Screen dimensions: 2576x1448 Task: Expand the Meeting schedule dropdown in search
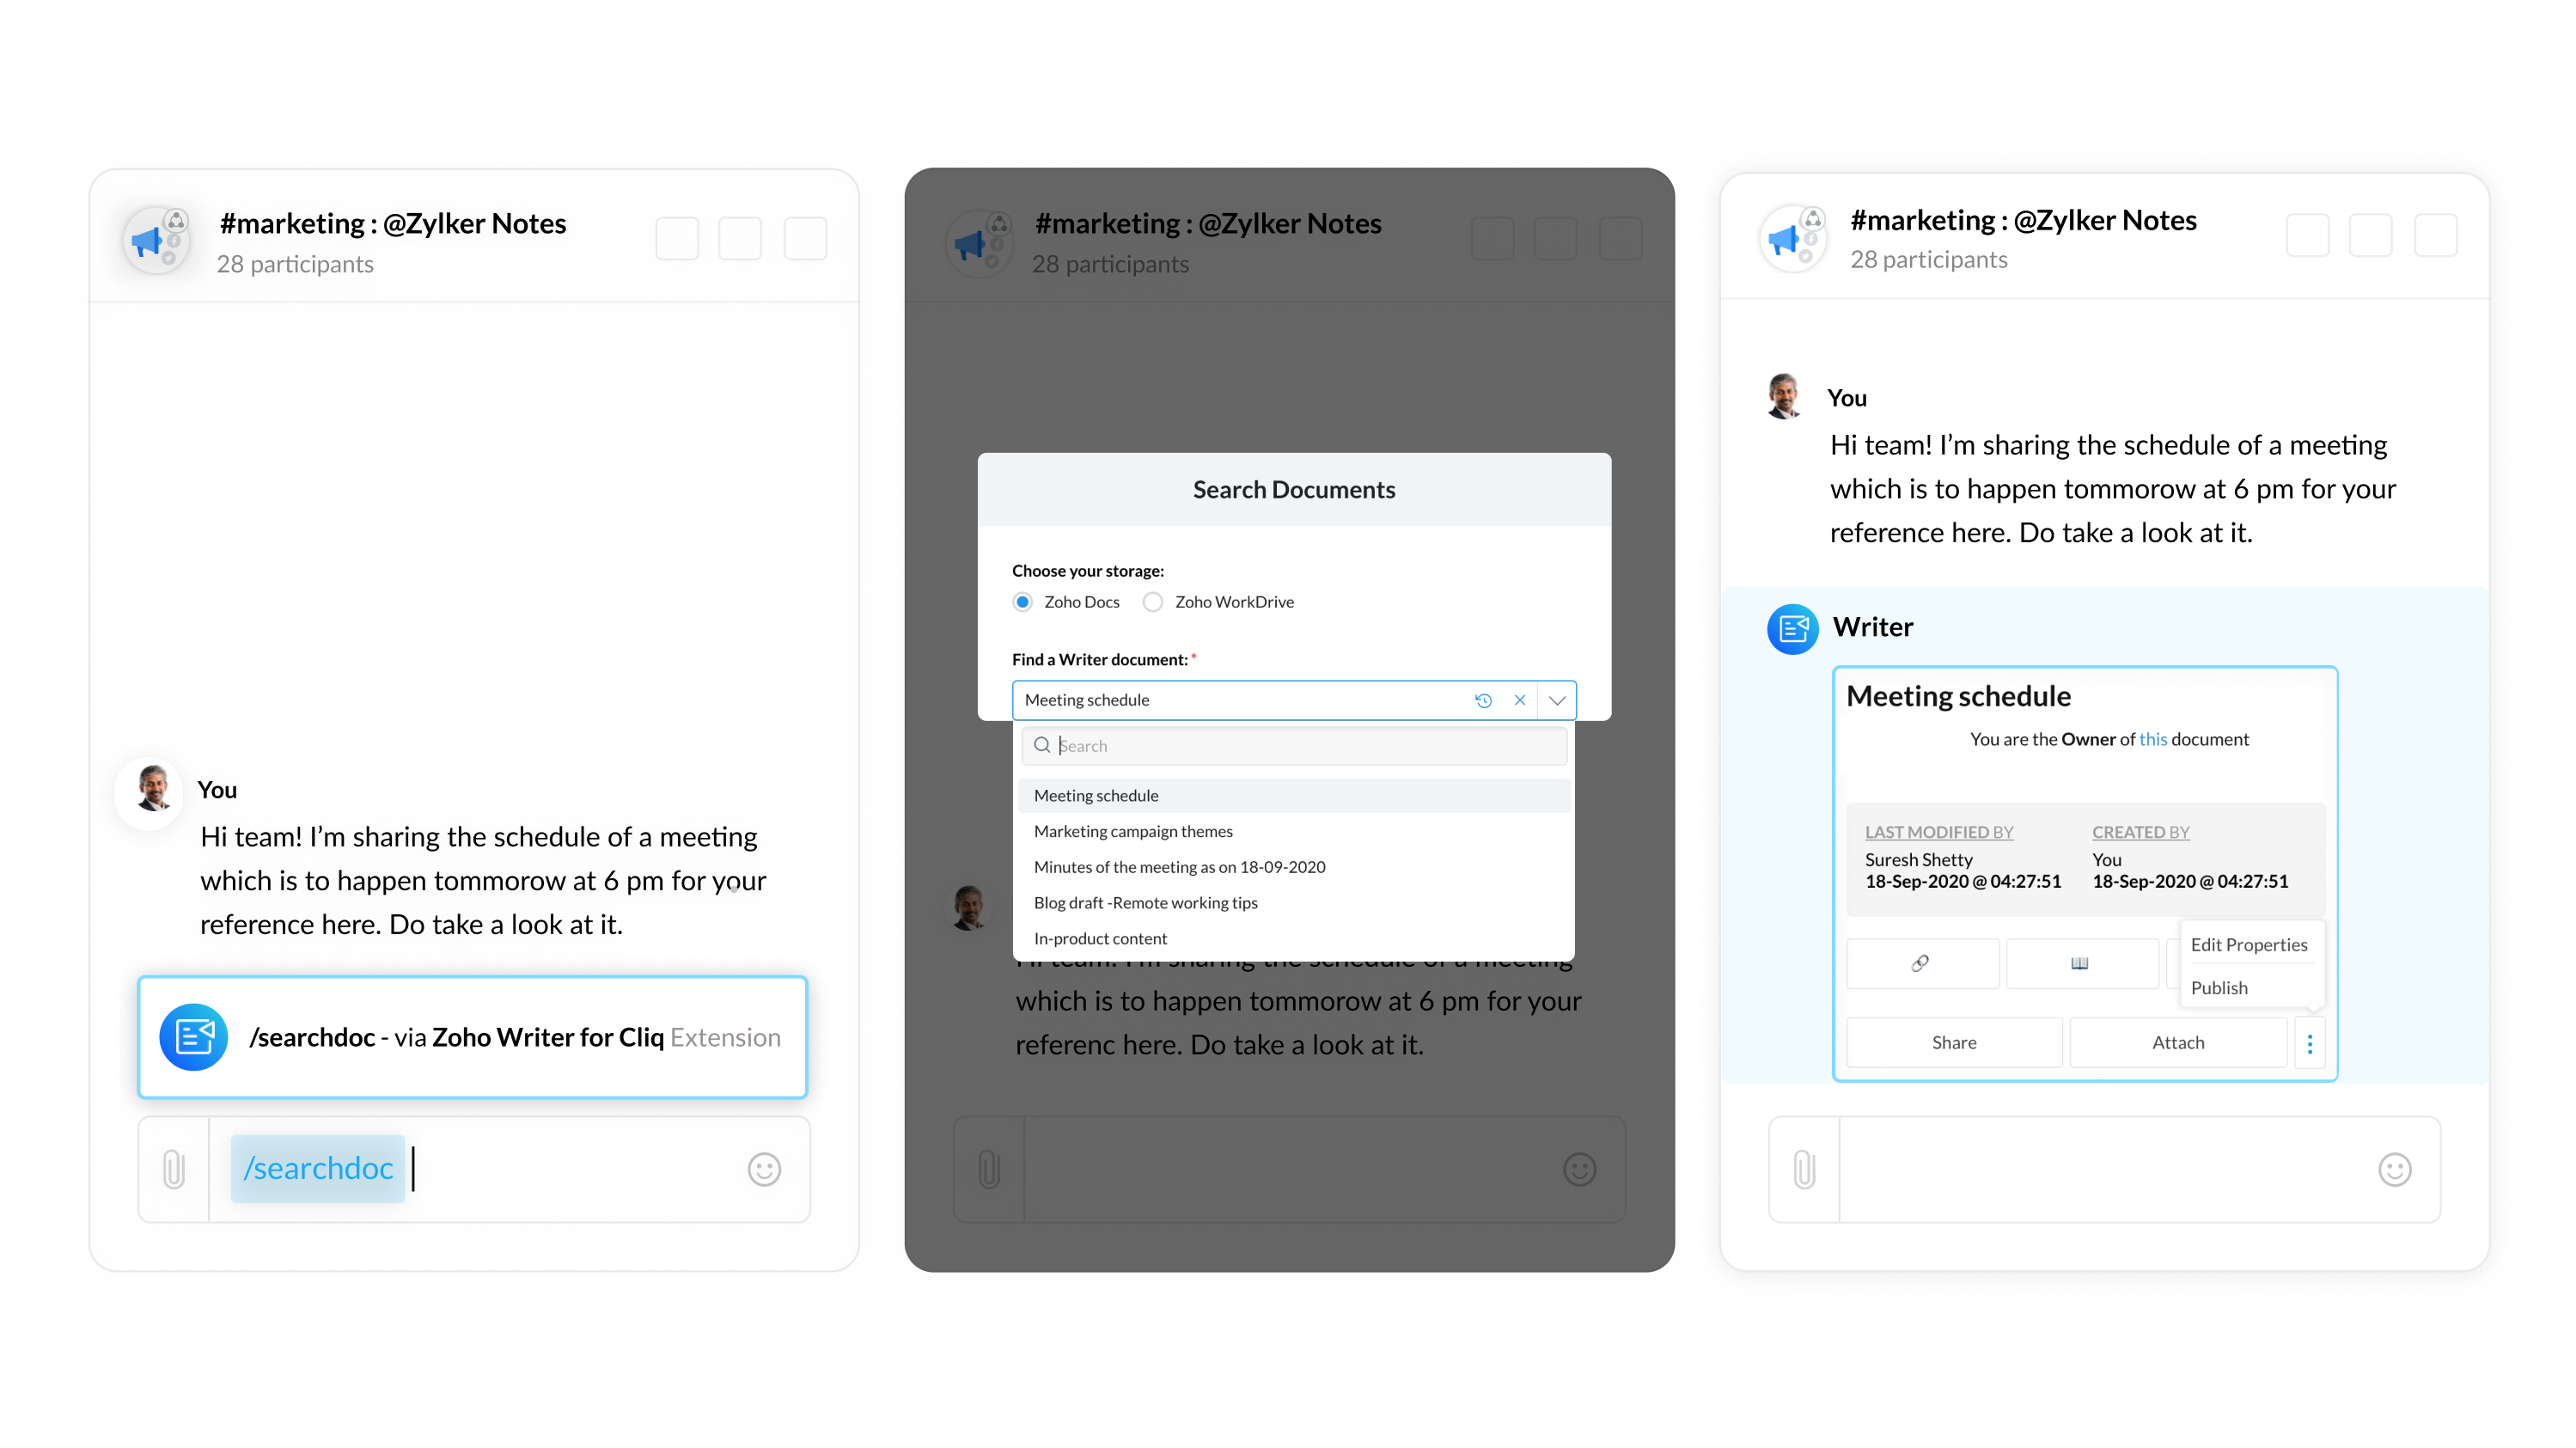(1557, 700)
